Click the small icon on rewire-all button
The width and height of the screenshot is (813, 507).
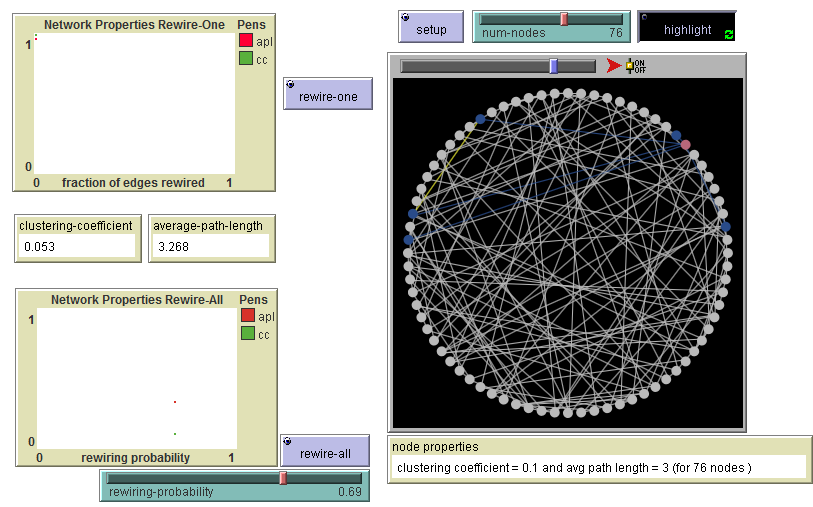(x=288, y=441)
